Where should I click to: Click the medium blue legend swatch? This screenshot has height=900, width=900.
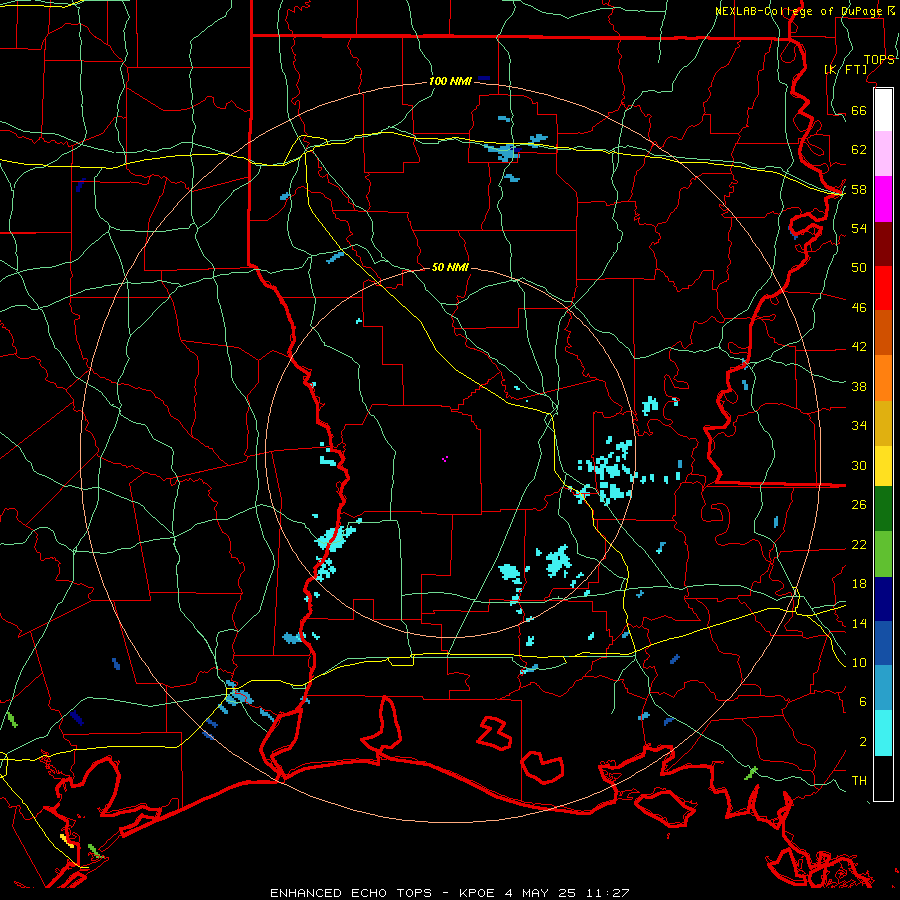pos(883,643)
